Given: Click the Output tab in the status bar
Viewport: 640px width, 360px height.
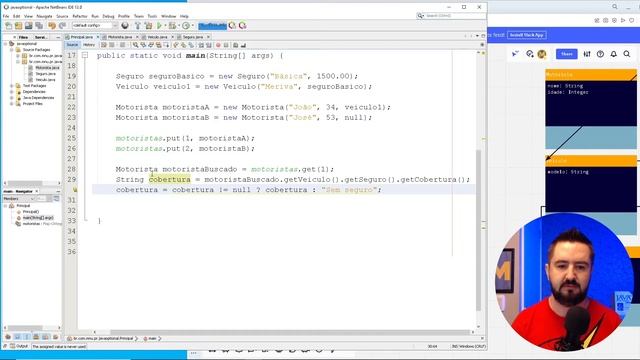Looking at the screenshot, I should tap(18, 346).
